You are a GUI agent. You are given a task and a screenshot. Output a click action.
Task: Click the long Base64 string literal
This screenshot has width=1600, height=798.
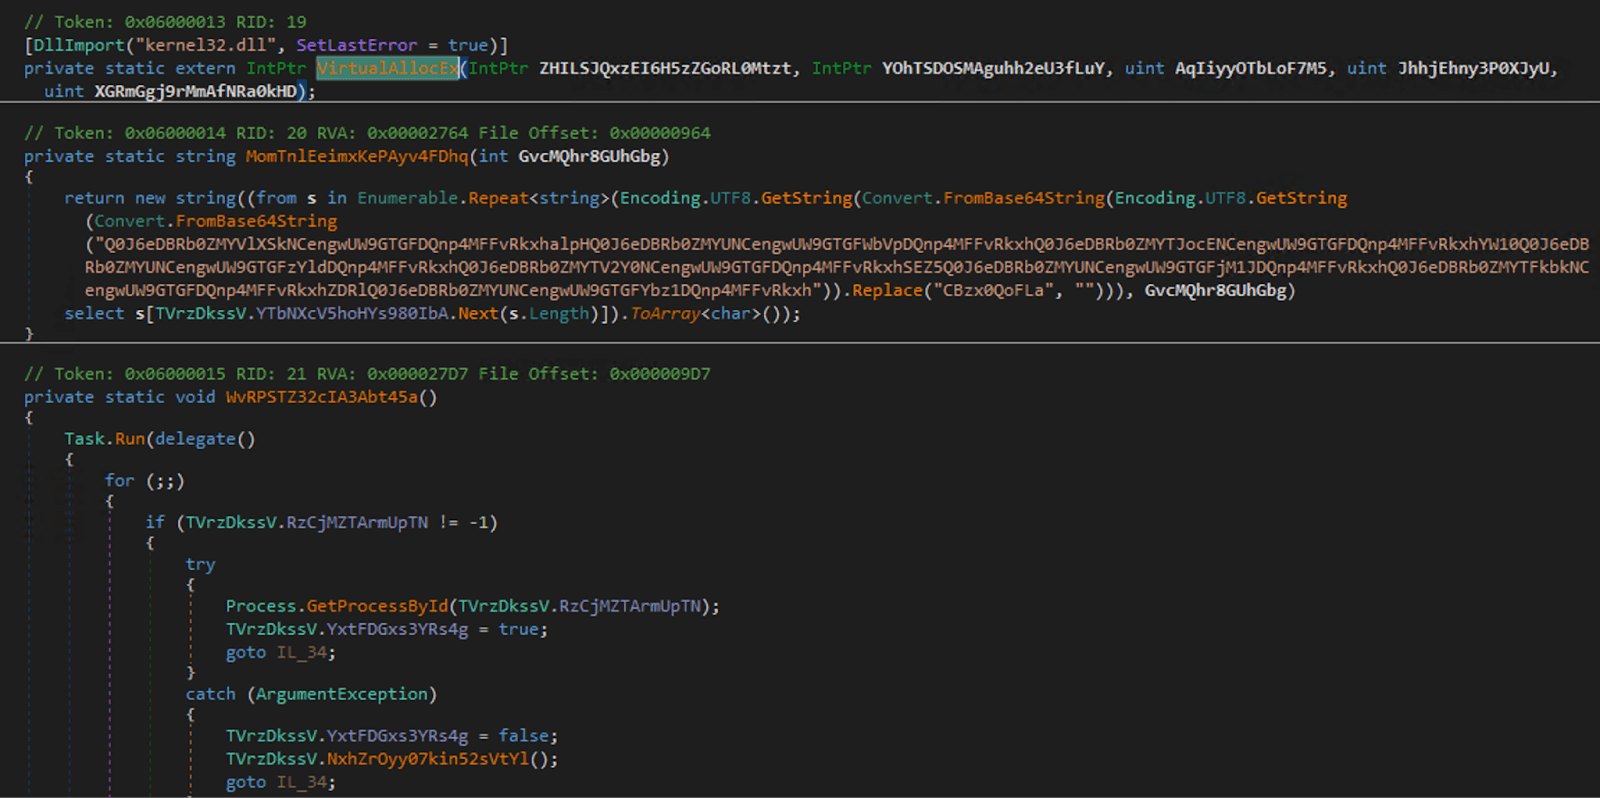click(837, 267)
